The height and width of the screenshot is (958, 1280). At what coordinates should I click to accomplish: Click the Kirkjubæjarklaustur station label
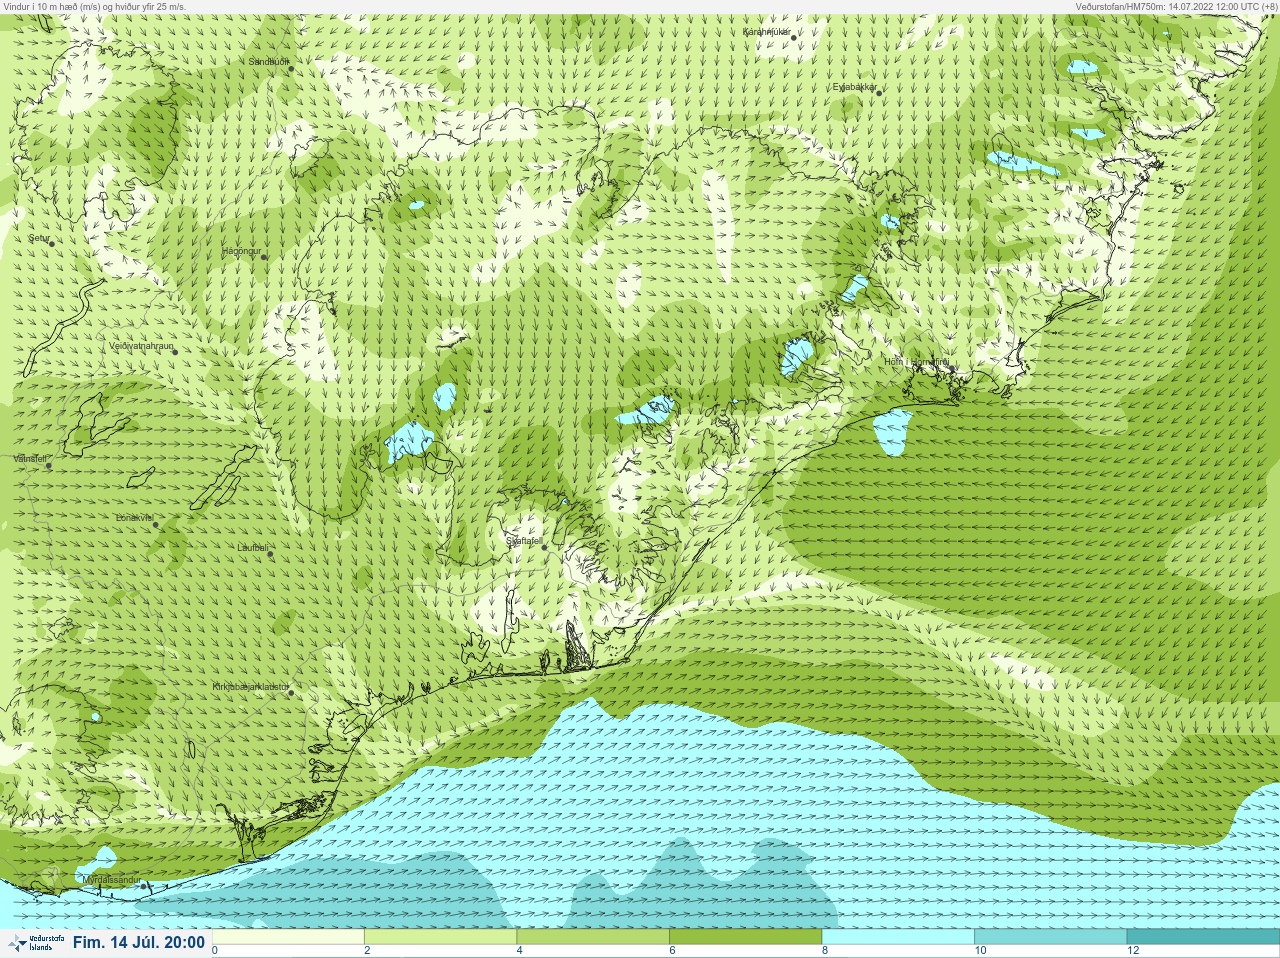(x=250, y=688)
